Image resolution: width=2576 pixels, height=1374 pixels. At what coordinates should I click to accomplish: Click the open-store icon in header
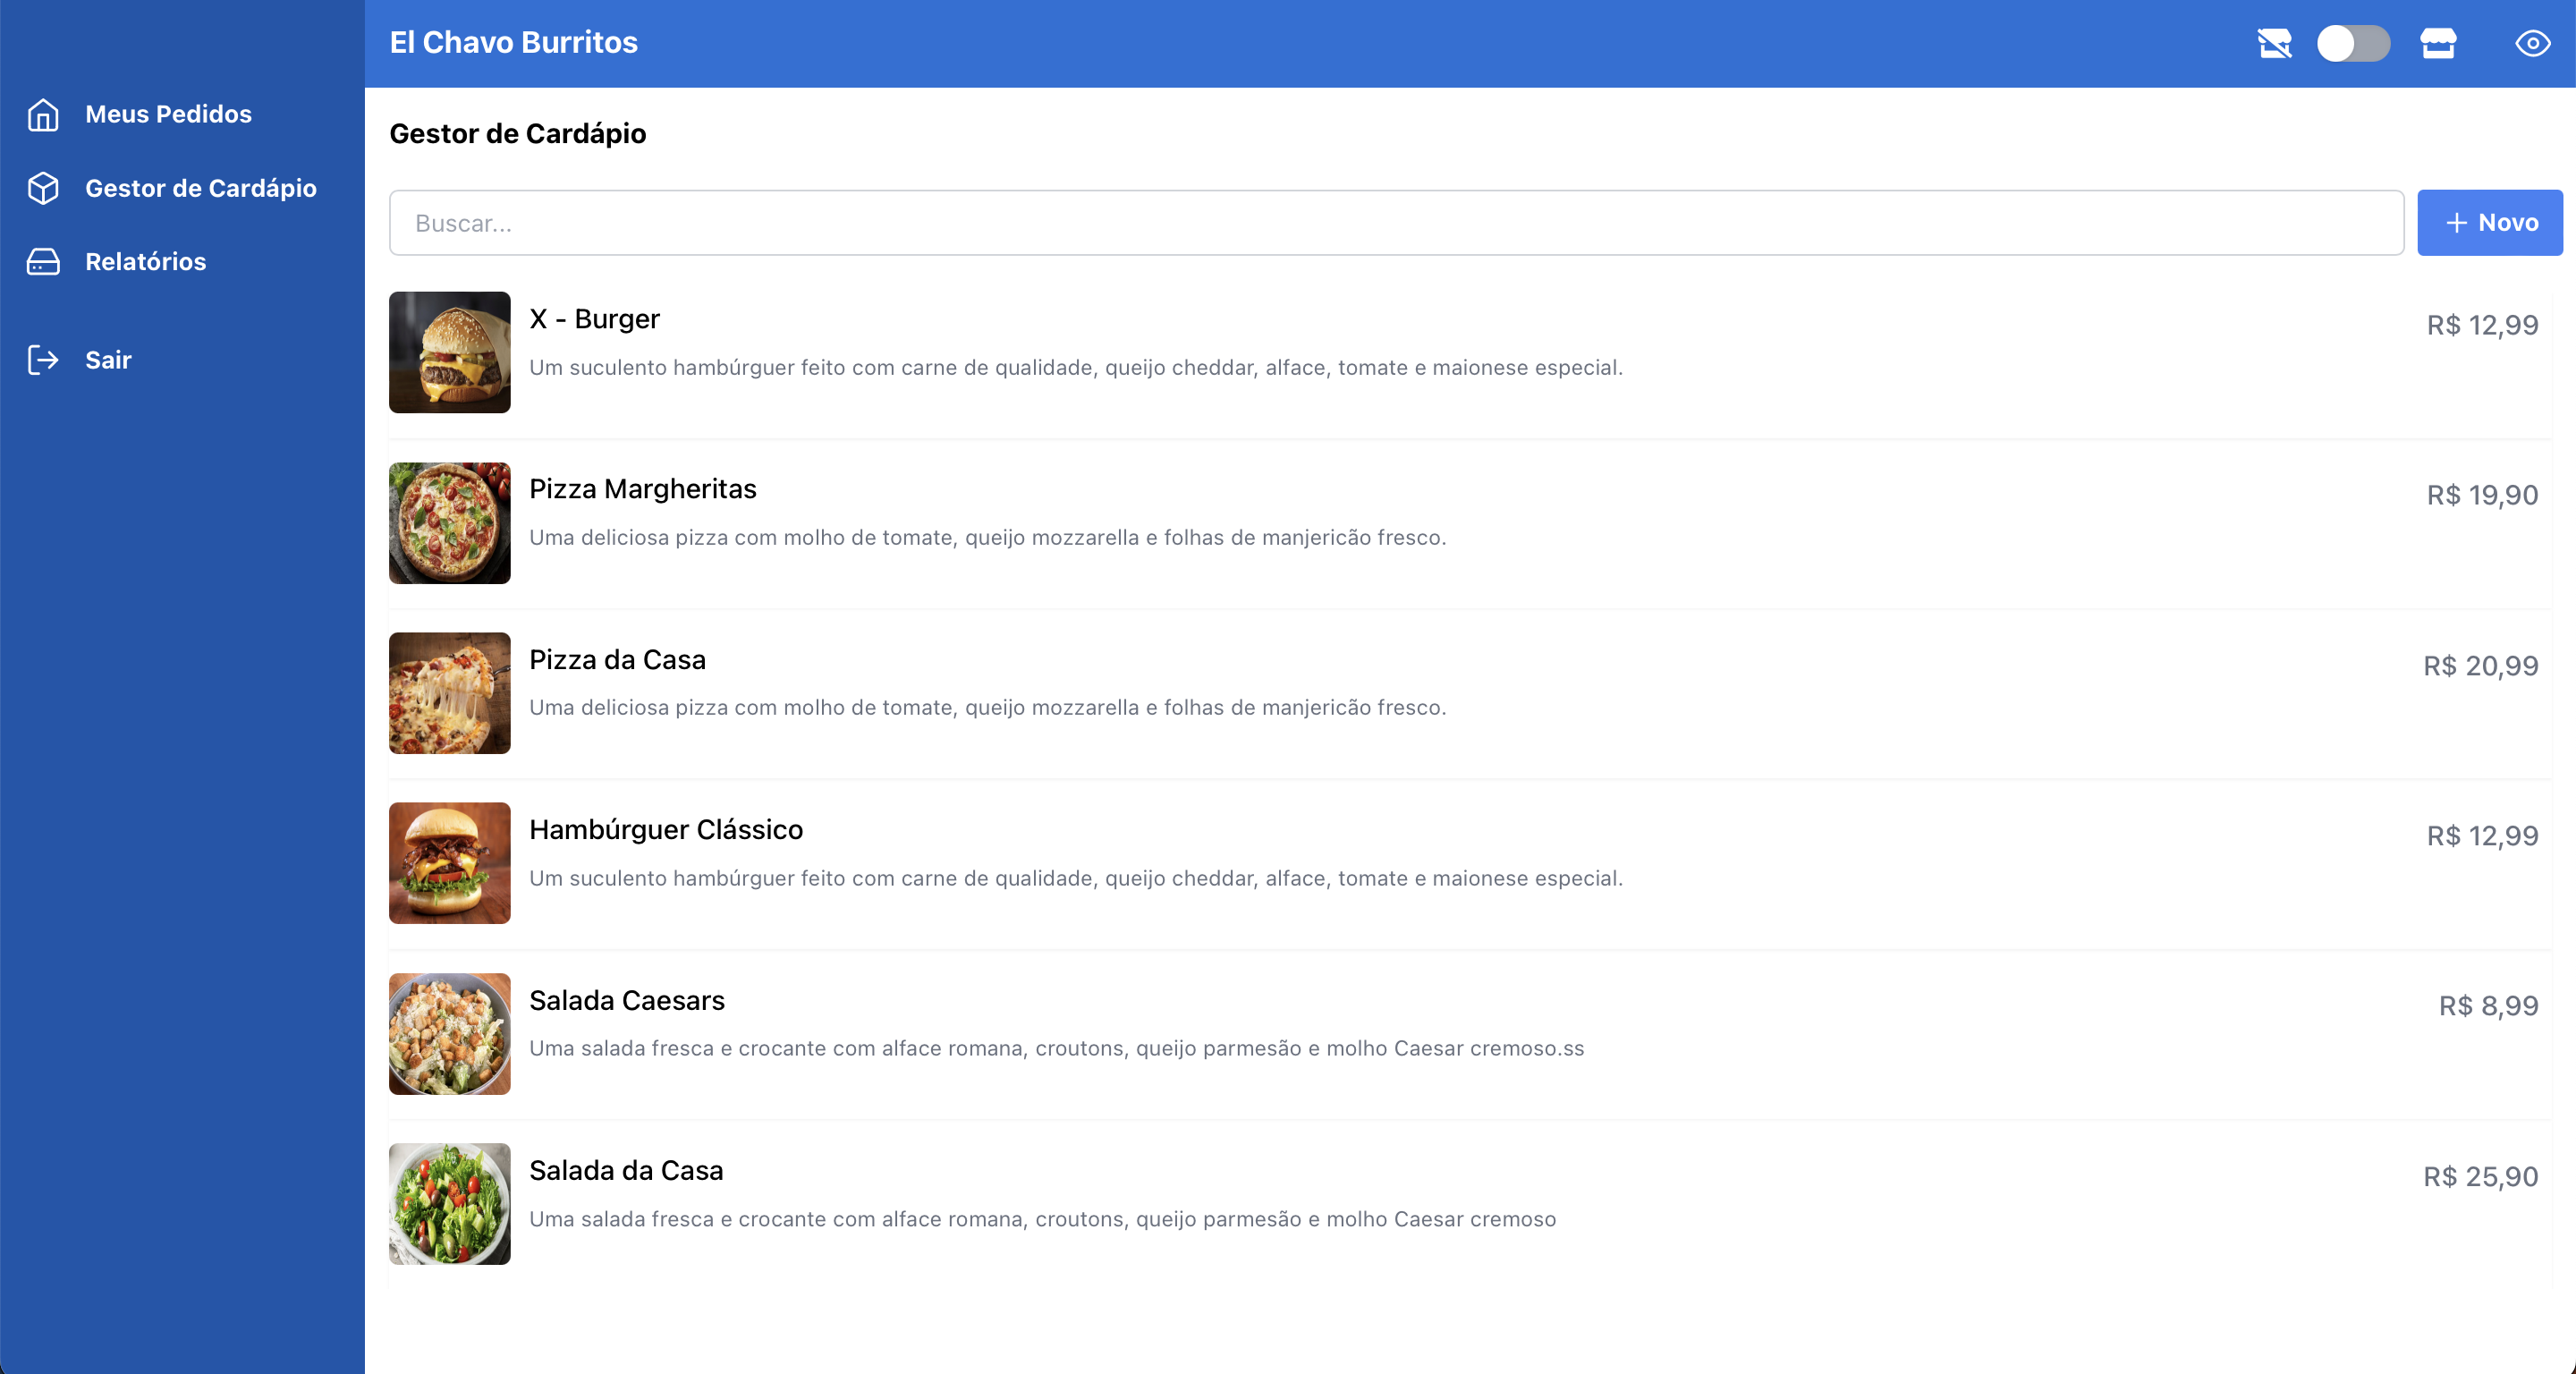(2438, 43)
